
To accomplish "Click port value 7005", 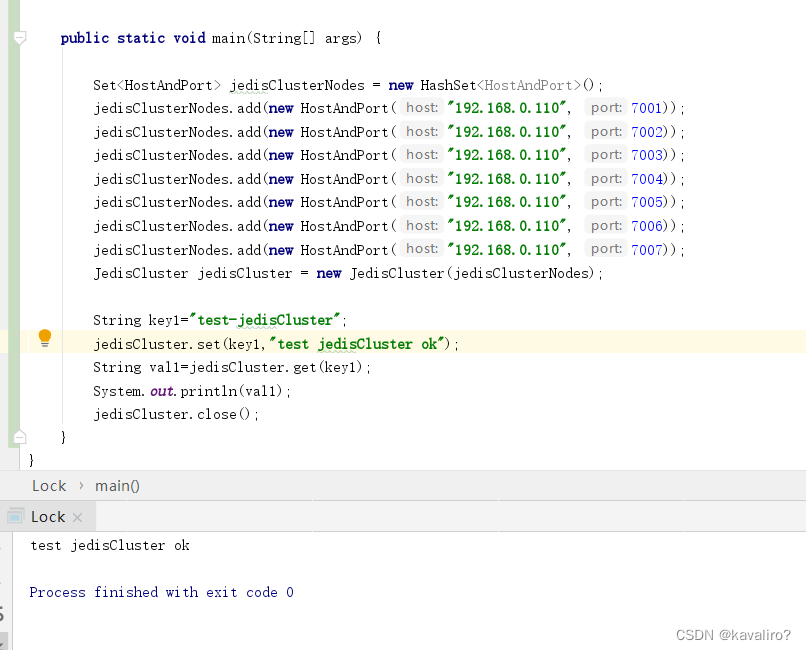I will [x=646, y=202].
